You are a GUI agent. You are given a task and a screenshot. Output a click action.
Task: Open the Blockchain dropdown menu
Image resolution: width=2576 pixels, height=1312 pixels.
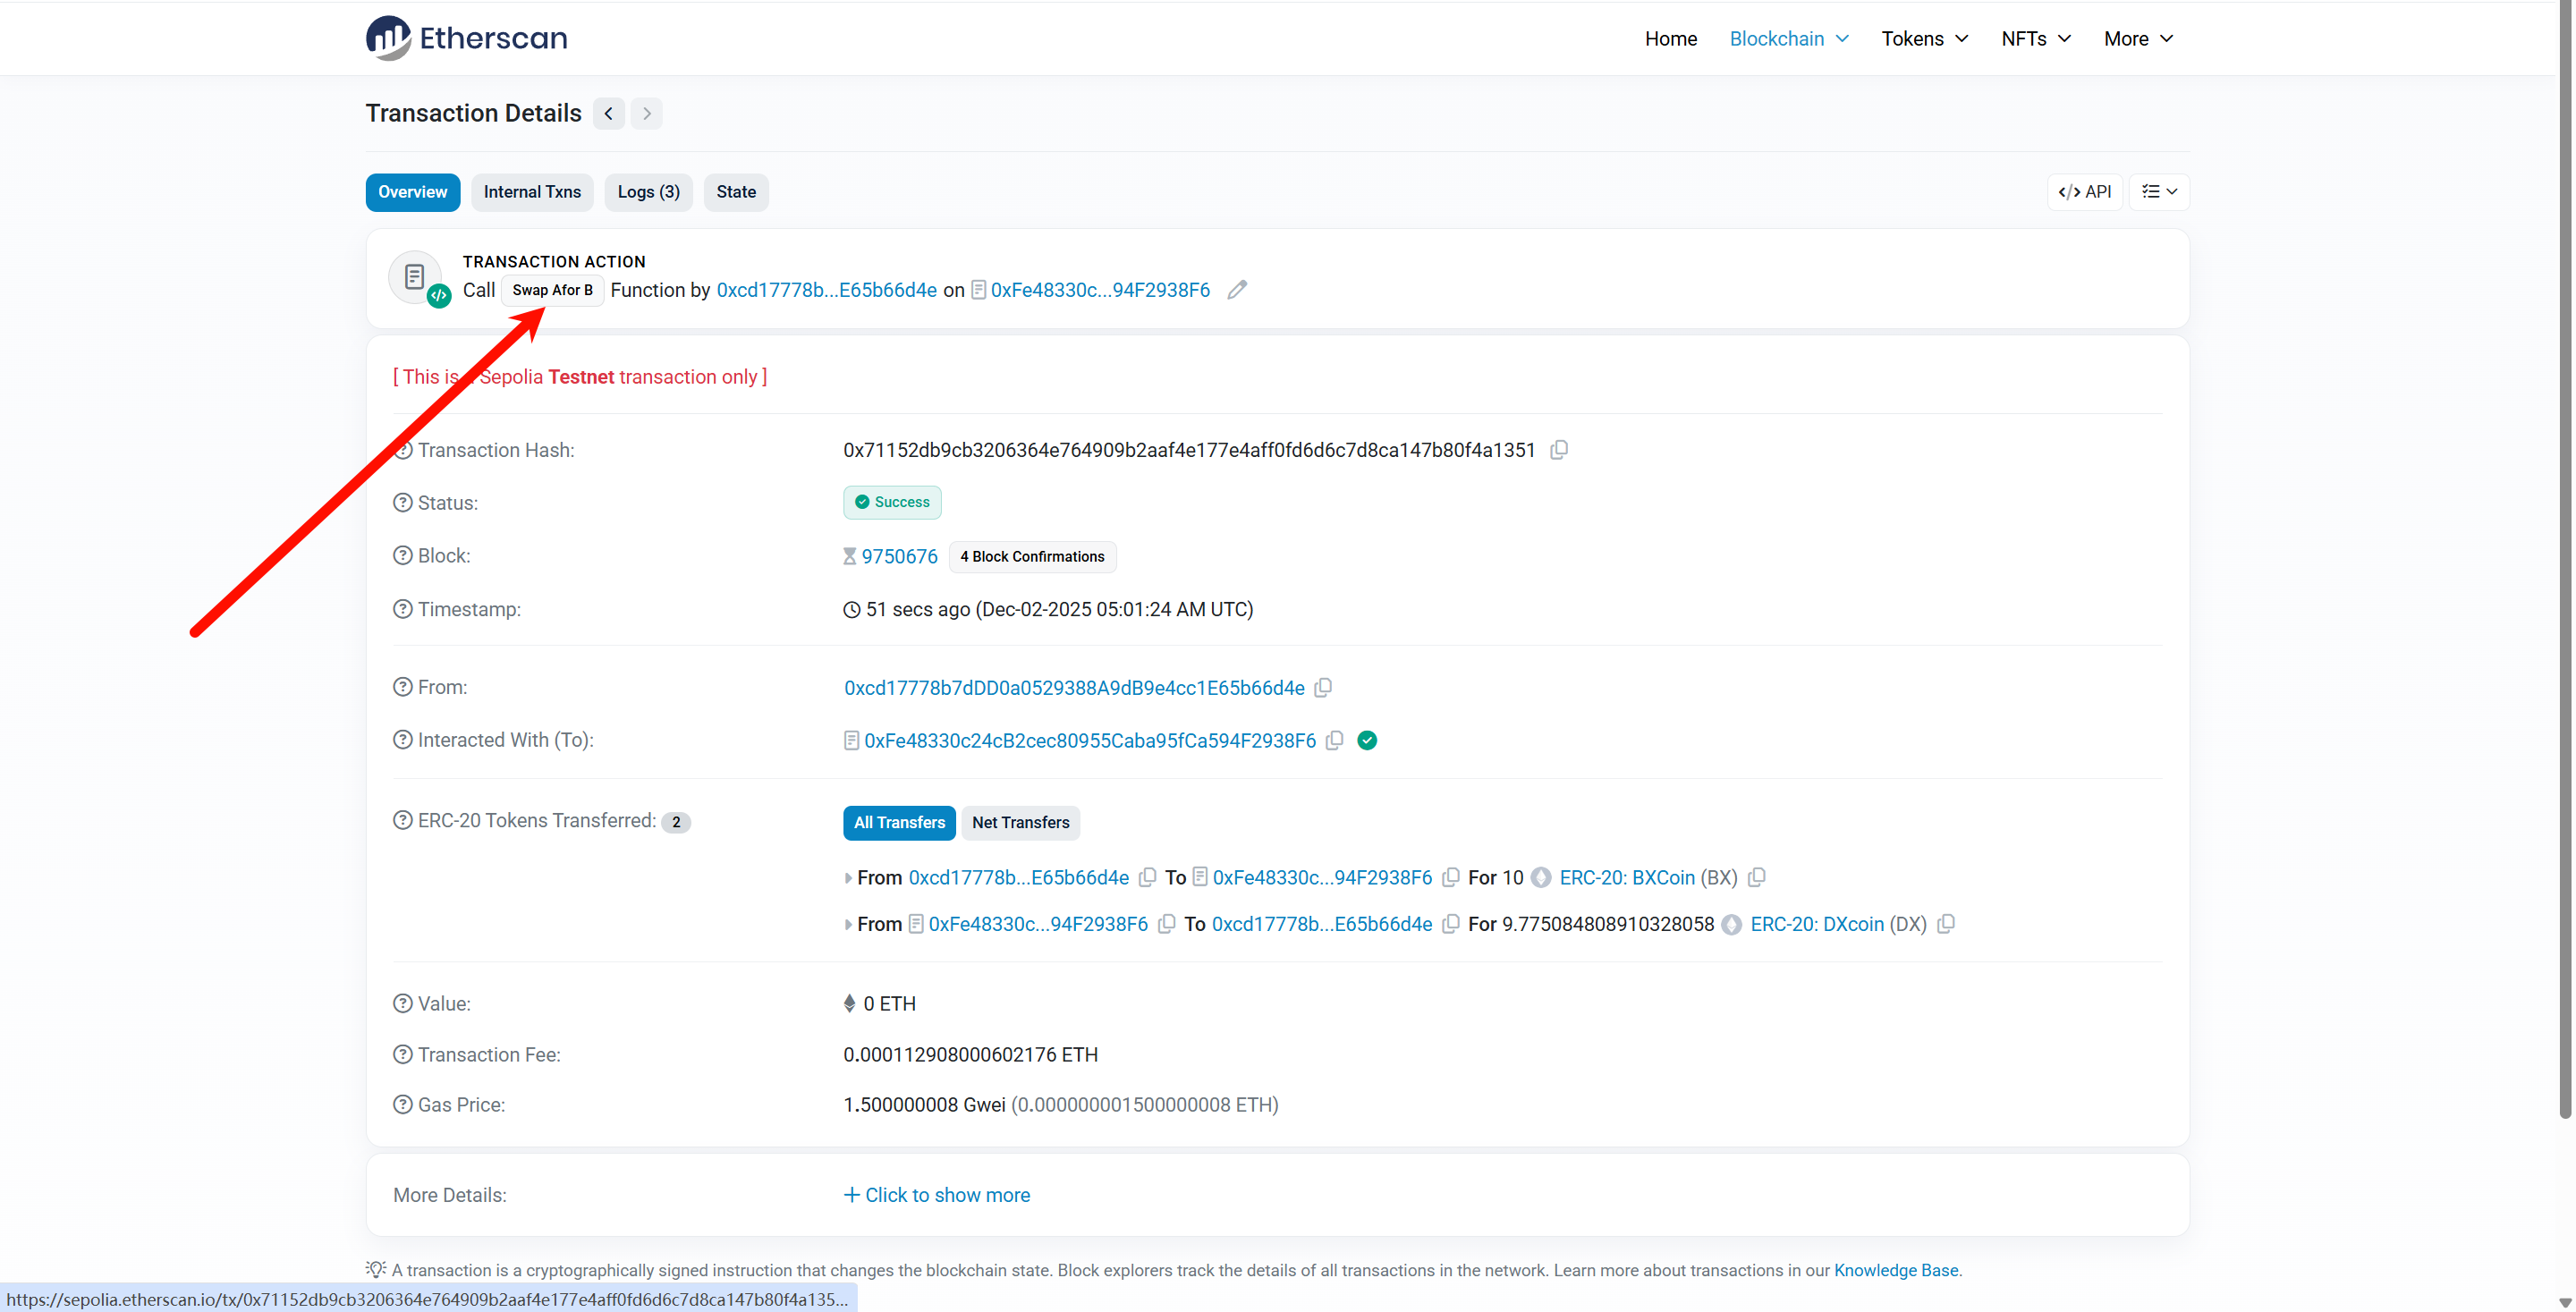pyautogui.click(x=1788, y=39)
